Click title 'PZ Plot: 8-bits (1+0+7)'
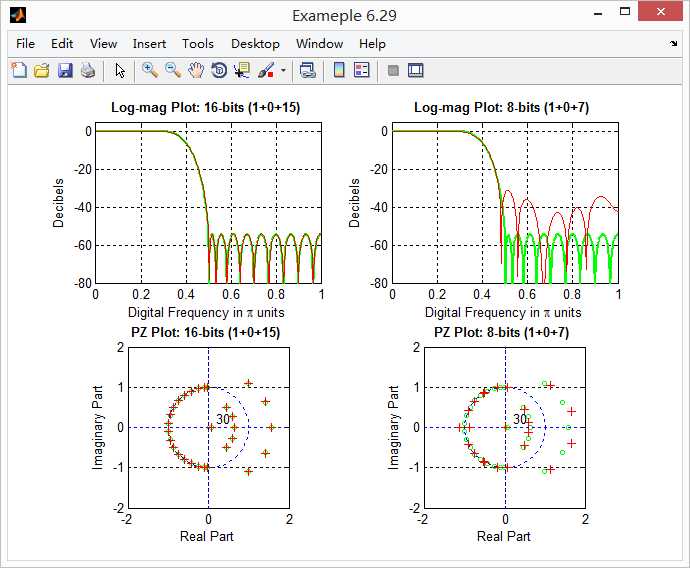The width and height of the screenshot is (690, 568). coord(502,332)
